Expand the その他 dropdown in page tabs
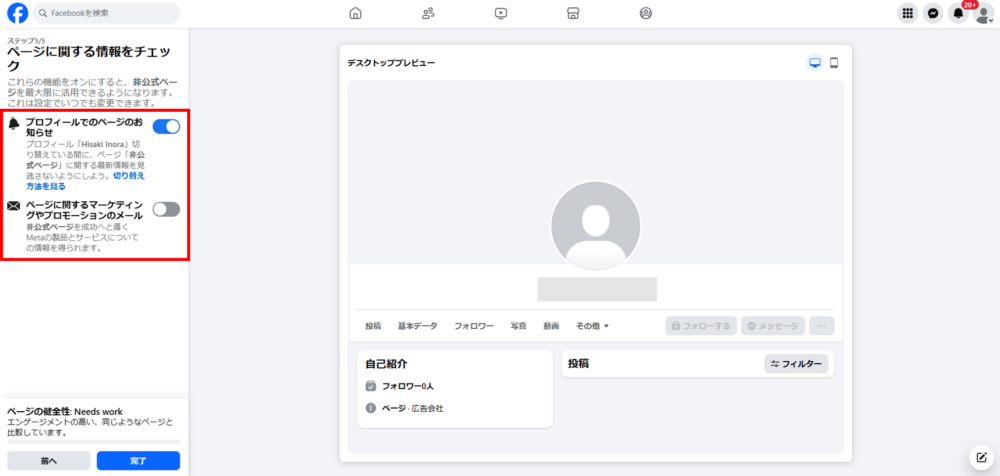The width and height of the screenshot is (1000, 476). pyautogui.click(x=592, y=326)
